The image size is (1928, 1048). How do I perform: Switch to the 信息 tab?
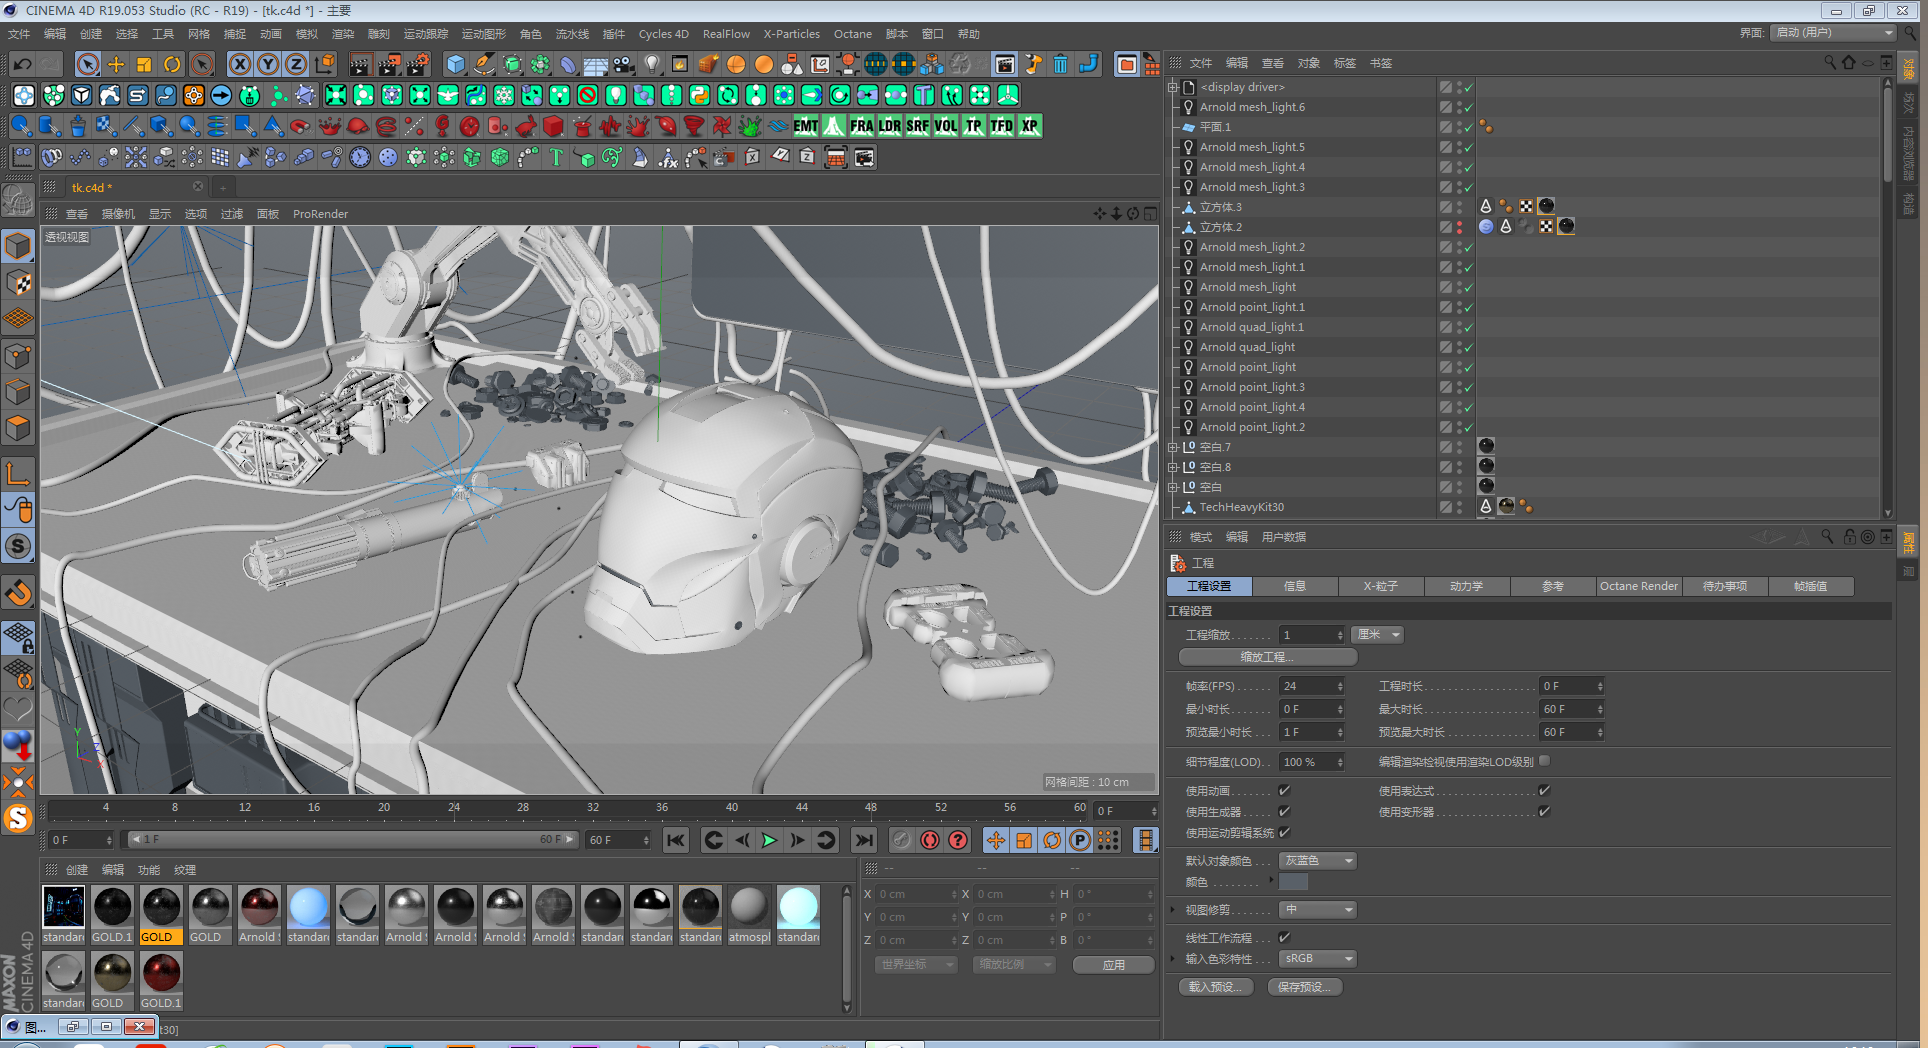tap(1295, 587)
